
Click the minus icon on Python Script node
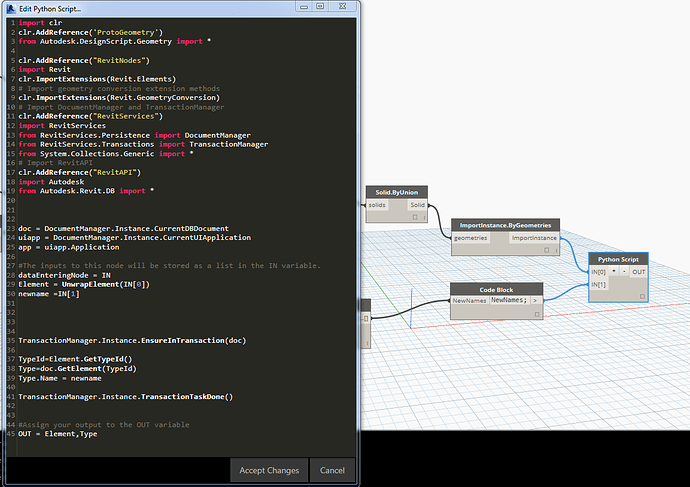[625, 272]
